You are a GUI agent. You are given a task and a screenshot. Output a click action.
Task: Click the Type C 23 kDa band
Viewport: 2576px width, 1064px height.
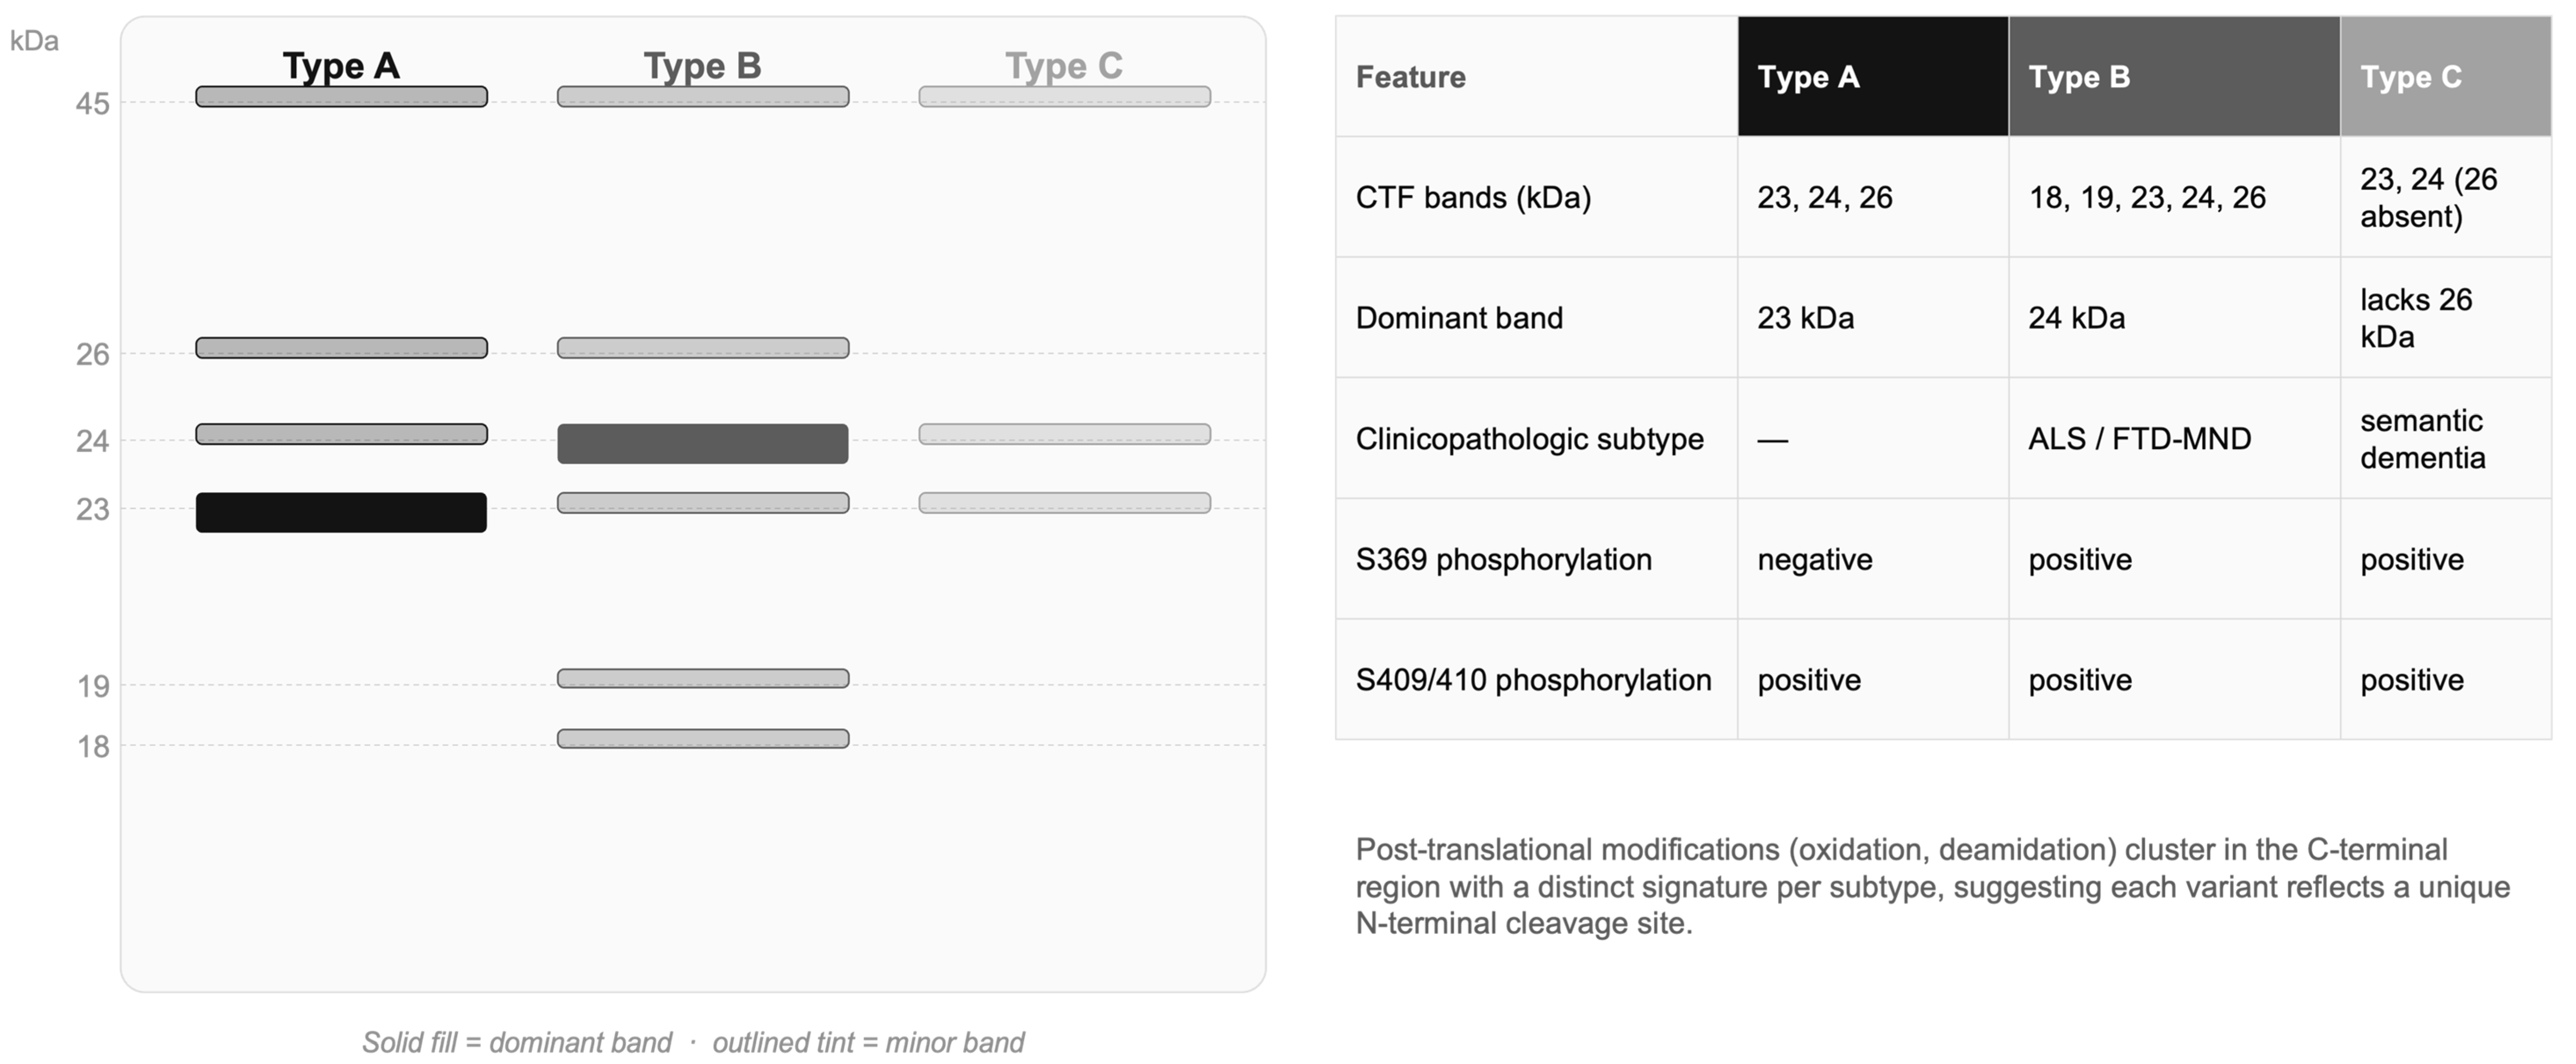(x=1064, y=502)
